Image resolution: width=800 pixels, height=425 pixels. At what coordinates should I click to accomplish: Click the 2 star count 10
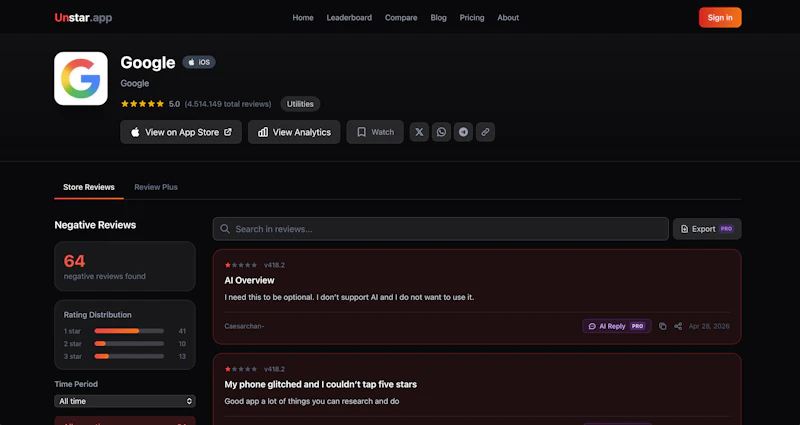[182, 344]
